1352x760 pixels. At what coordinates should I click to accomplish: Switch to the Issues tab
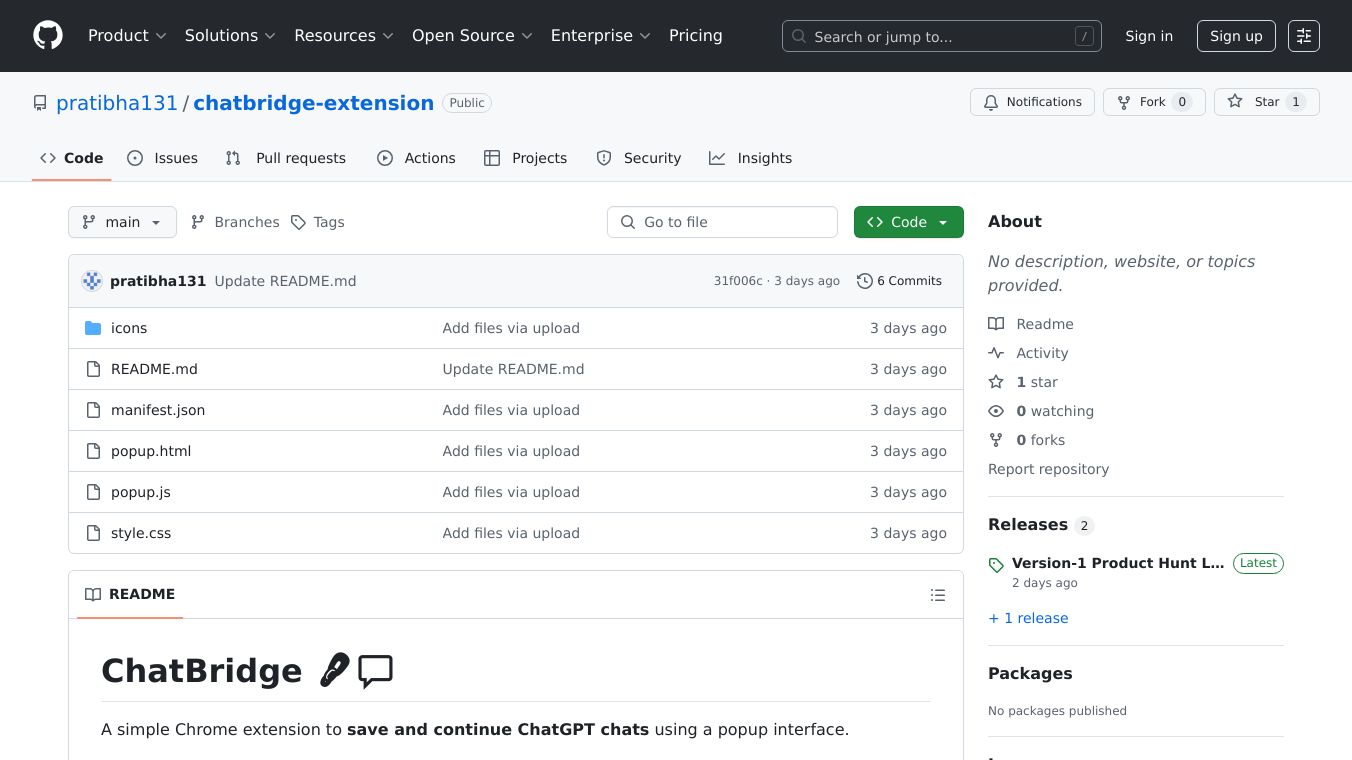(163, 158)
